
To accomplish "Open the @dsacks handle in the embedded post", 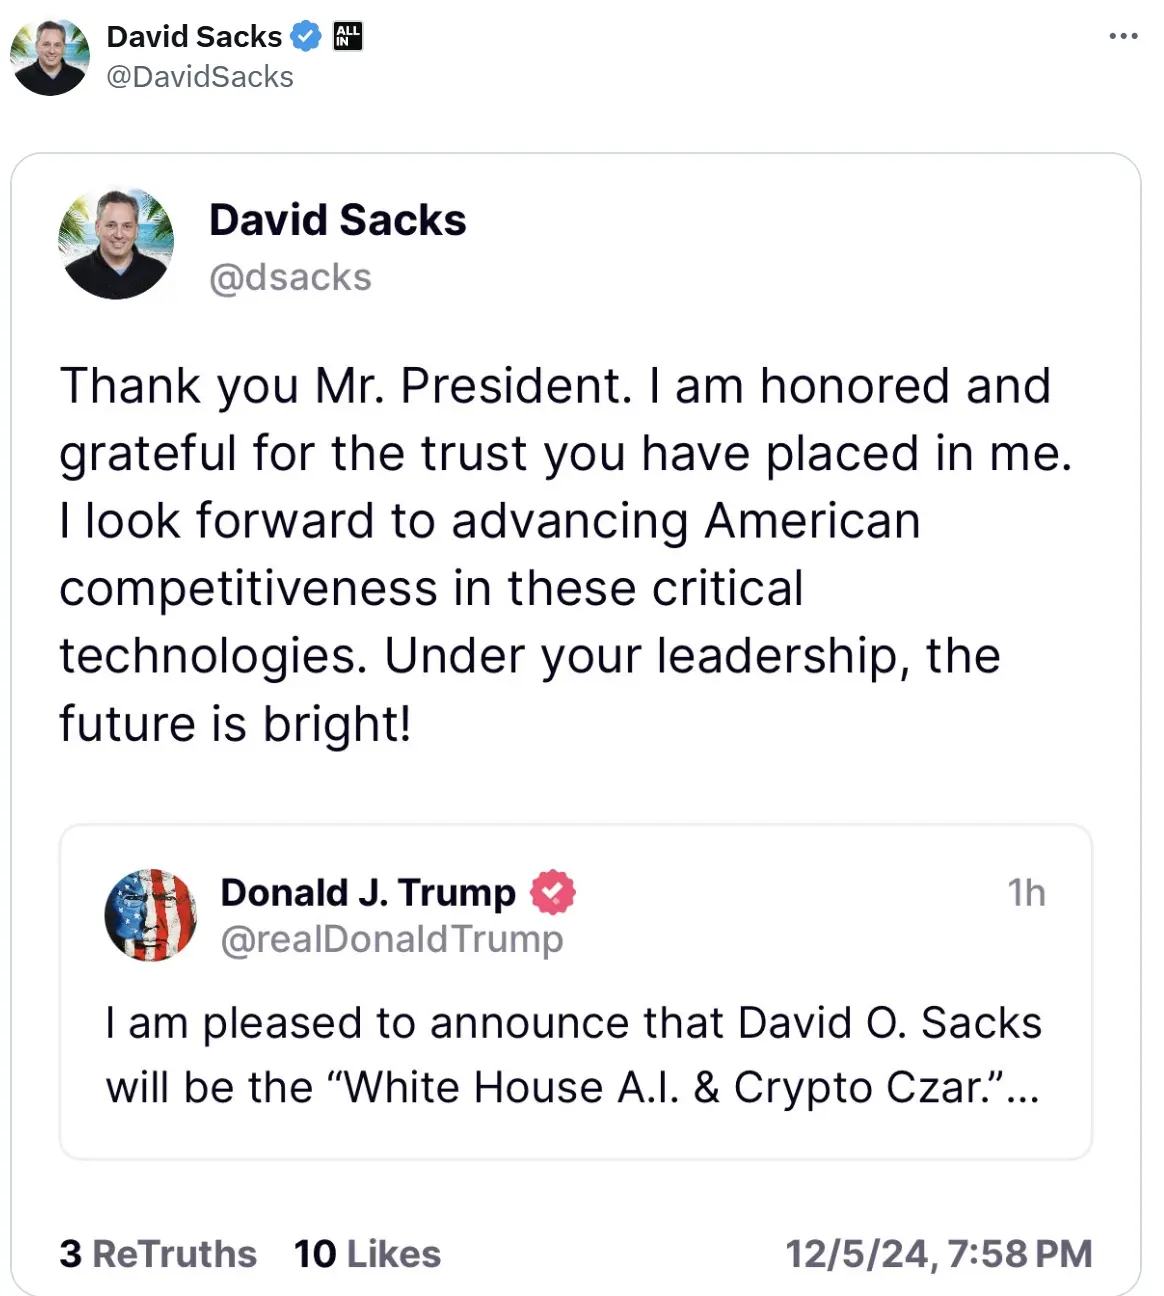I will (290, 277).
